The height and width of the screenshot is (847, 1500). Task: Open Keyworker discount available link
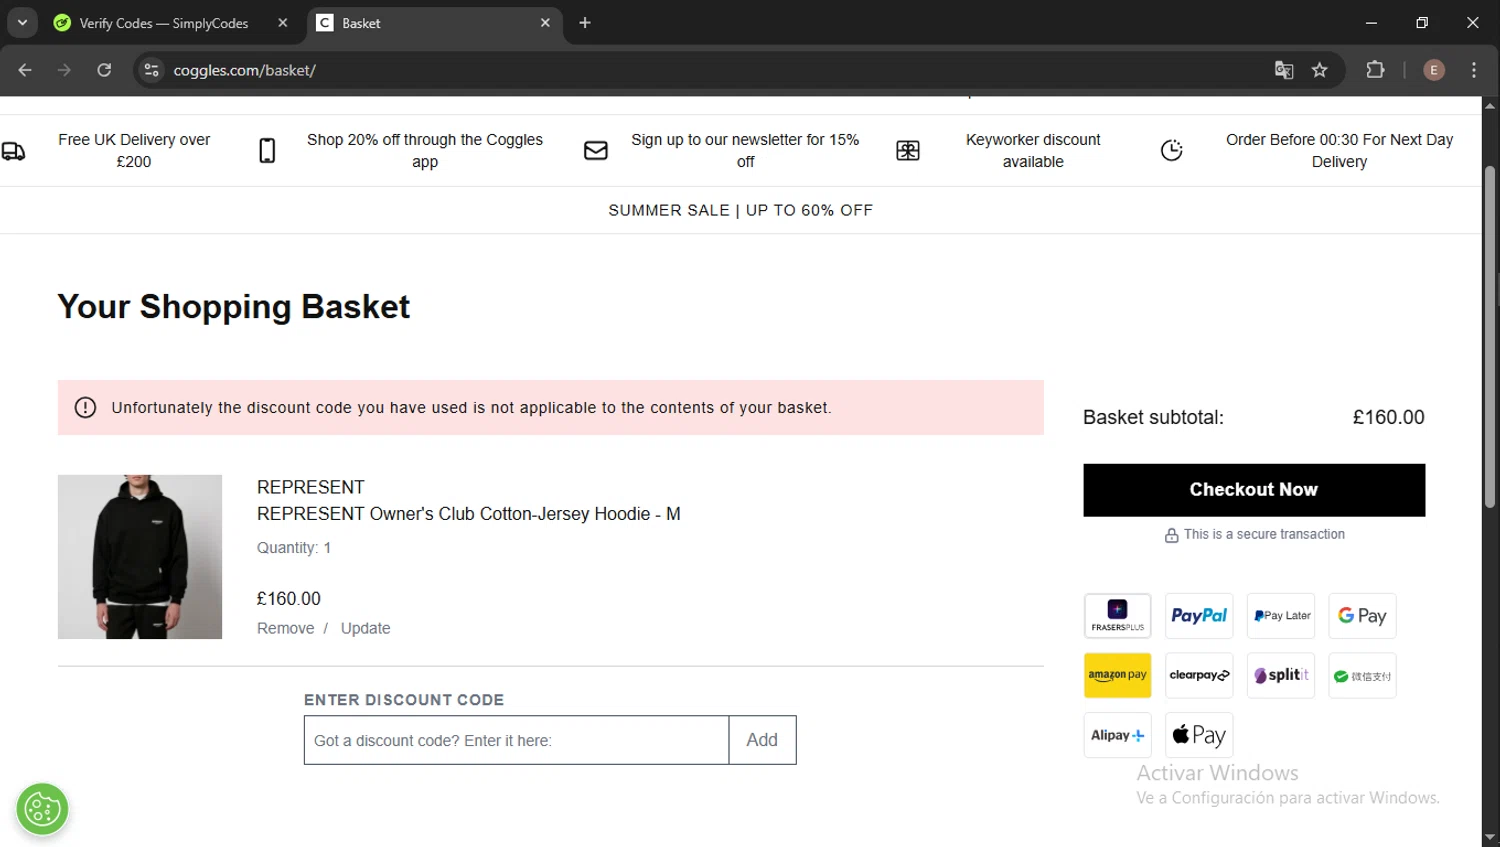(1033, 151)
